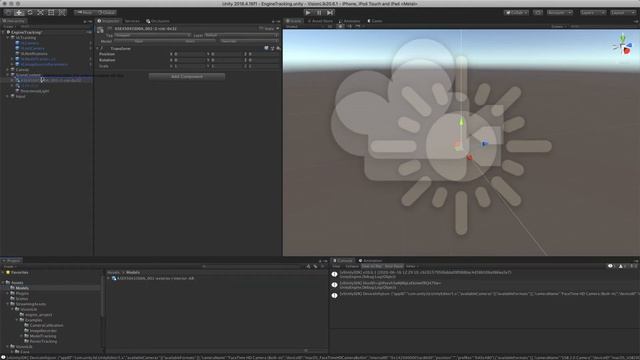Collapse the VLTracking hierarchy node
640x360 pixels.
point(8,38)
